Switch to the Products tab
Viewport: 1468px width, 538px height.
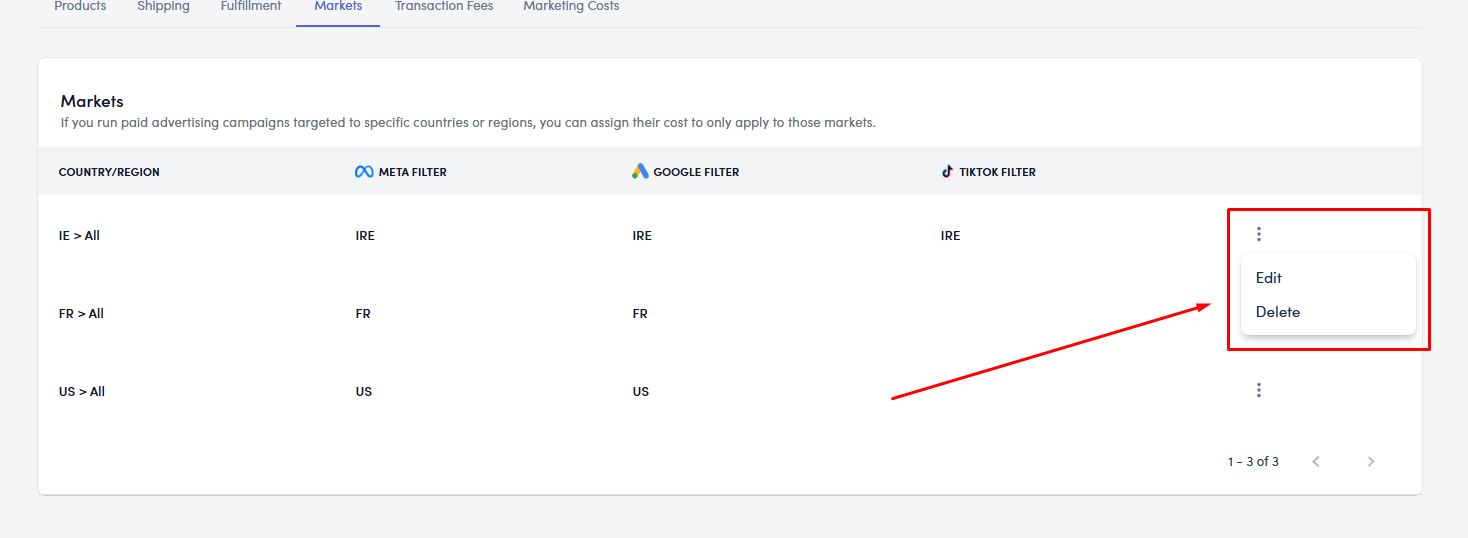point(80,7)
